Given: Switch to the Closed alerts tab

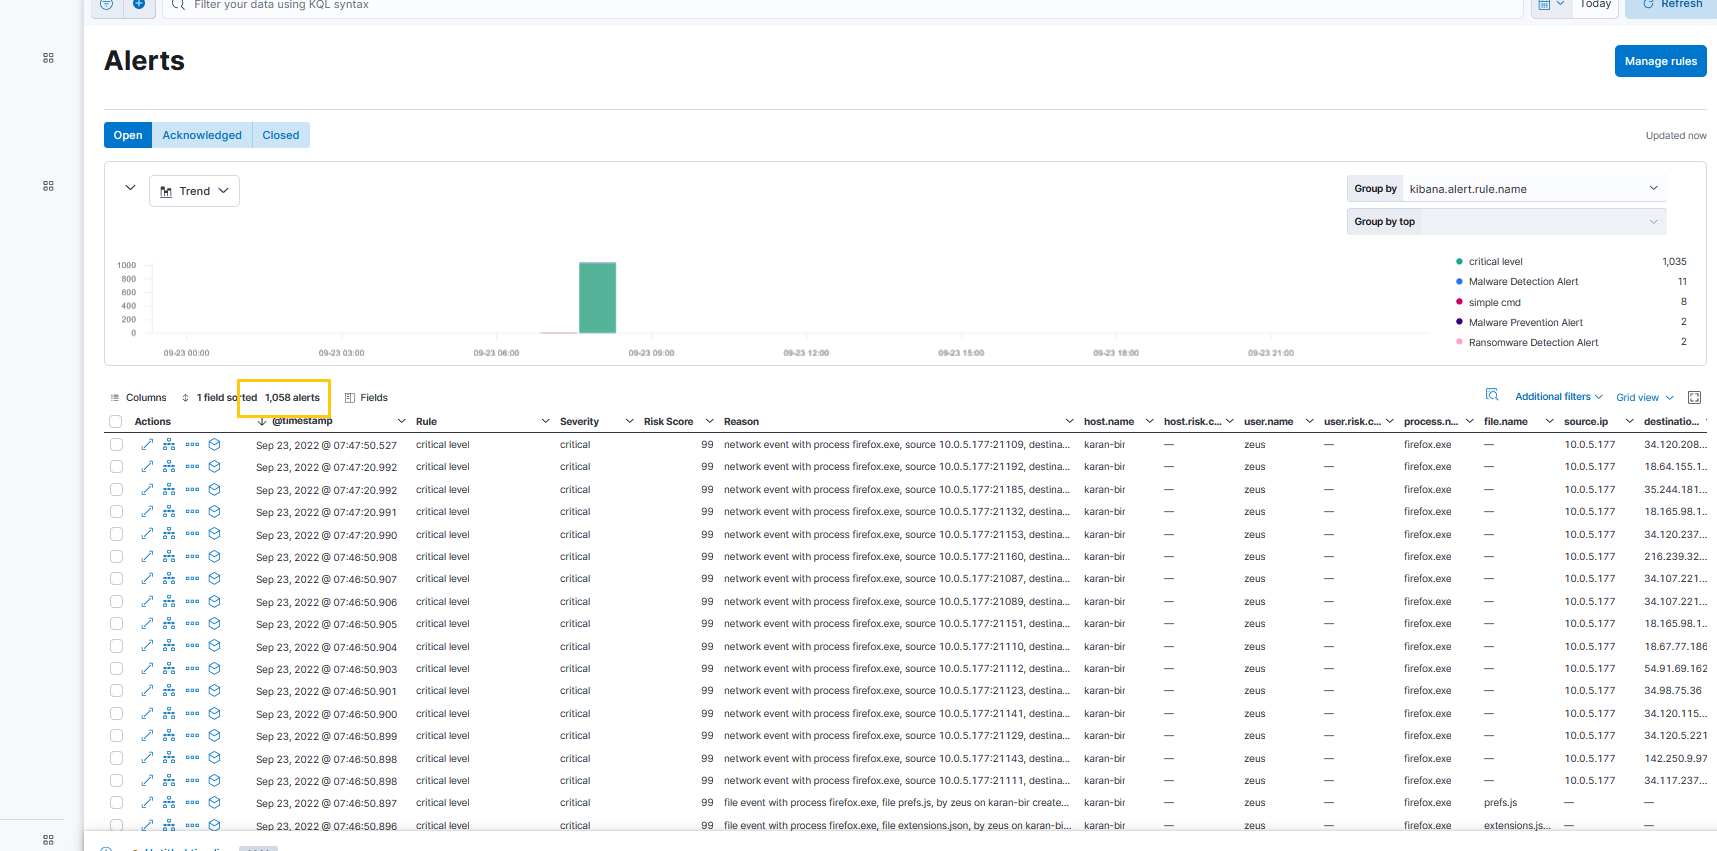Looking at the screenshot, I should [x=281, y=135].
